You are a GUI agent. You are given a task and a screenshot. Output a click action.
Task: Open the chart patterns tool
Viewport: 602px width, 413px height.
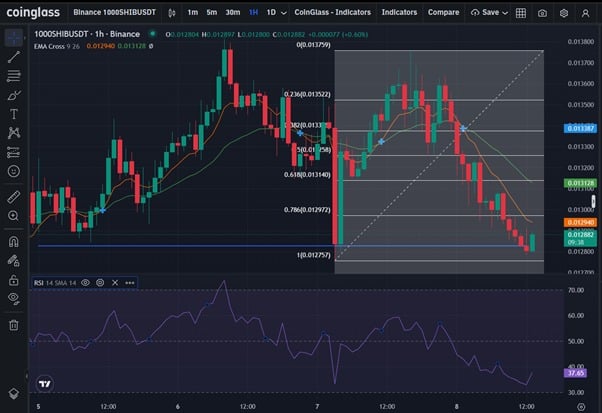(14, 133)
